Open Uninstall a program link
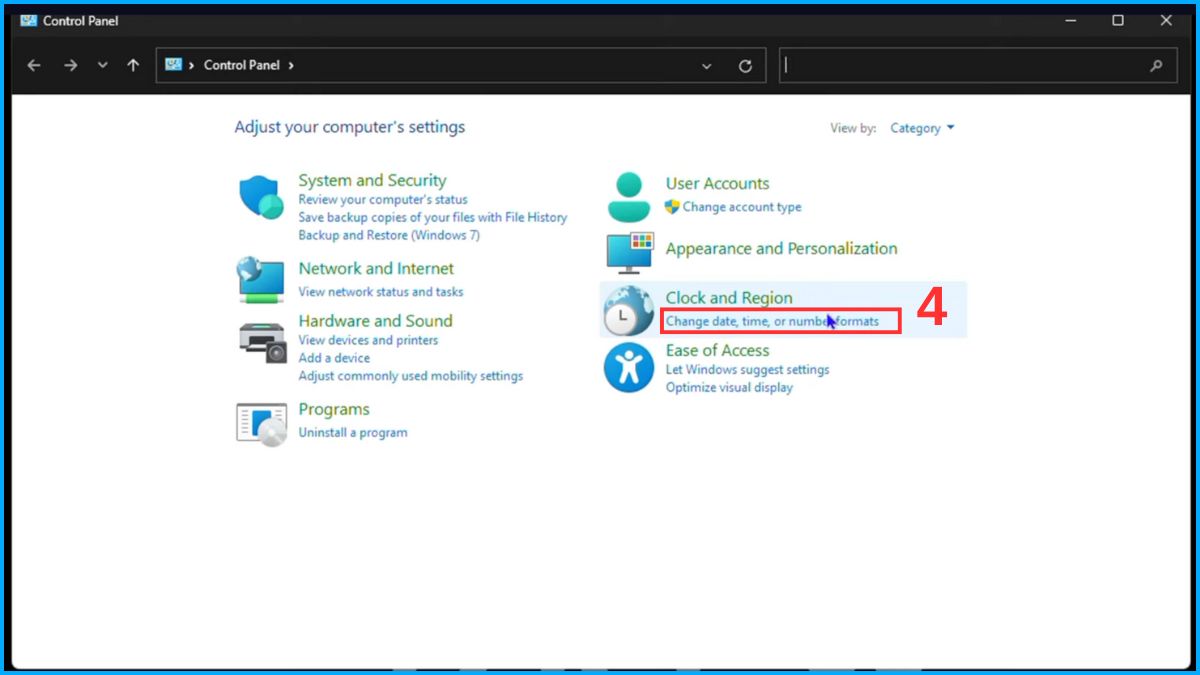 click(x=353, y=433)
